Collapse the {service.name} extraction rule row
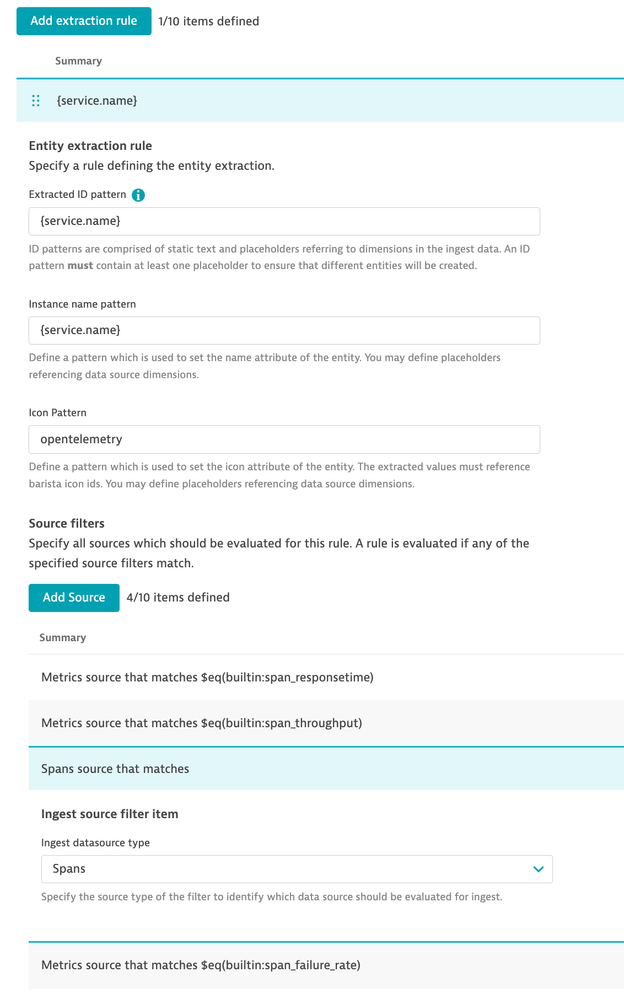Viewport: 624px width, 999px height. tap(320, 101)
